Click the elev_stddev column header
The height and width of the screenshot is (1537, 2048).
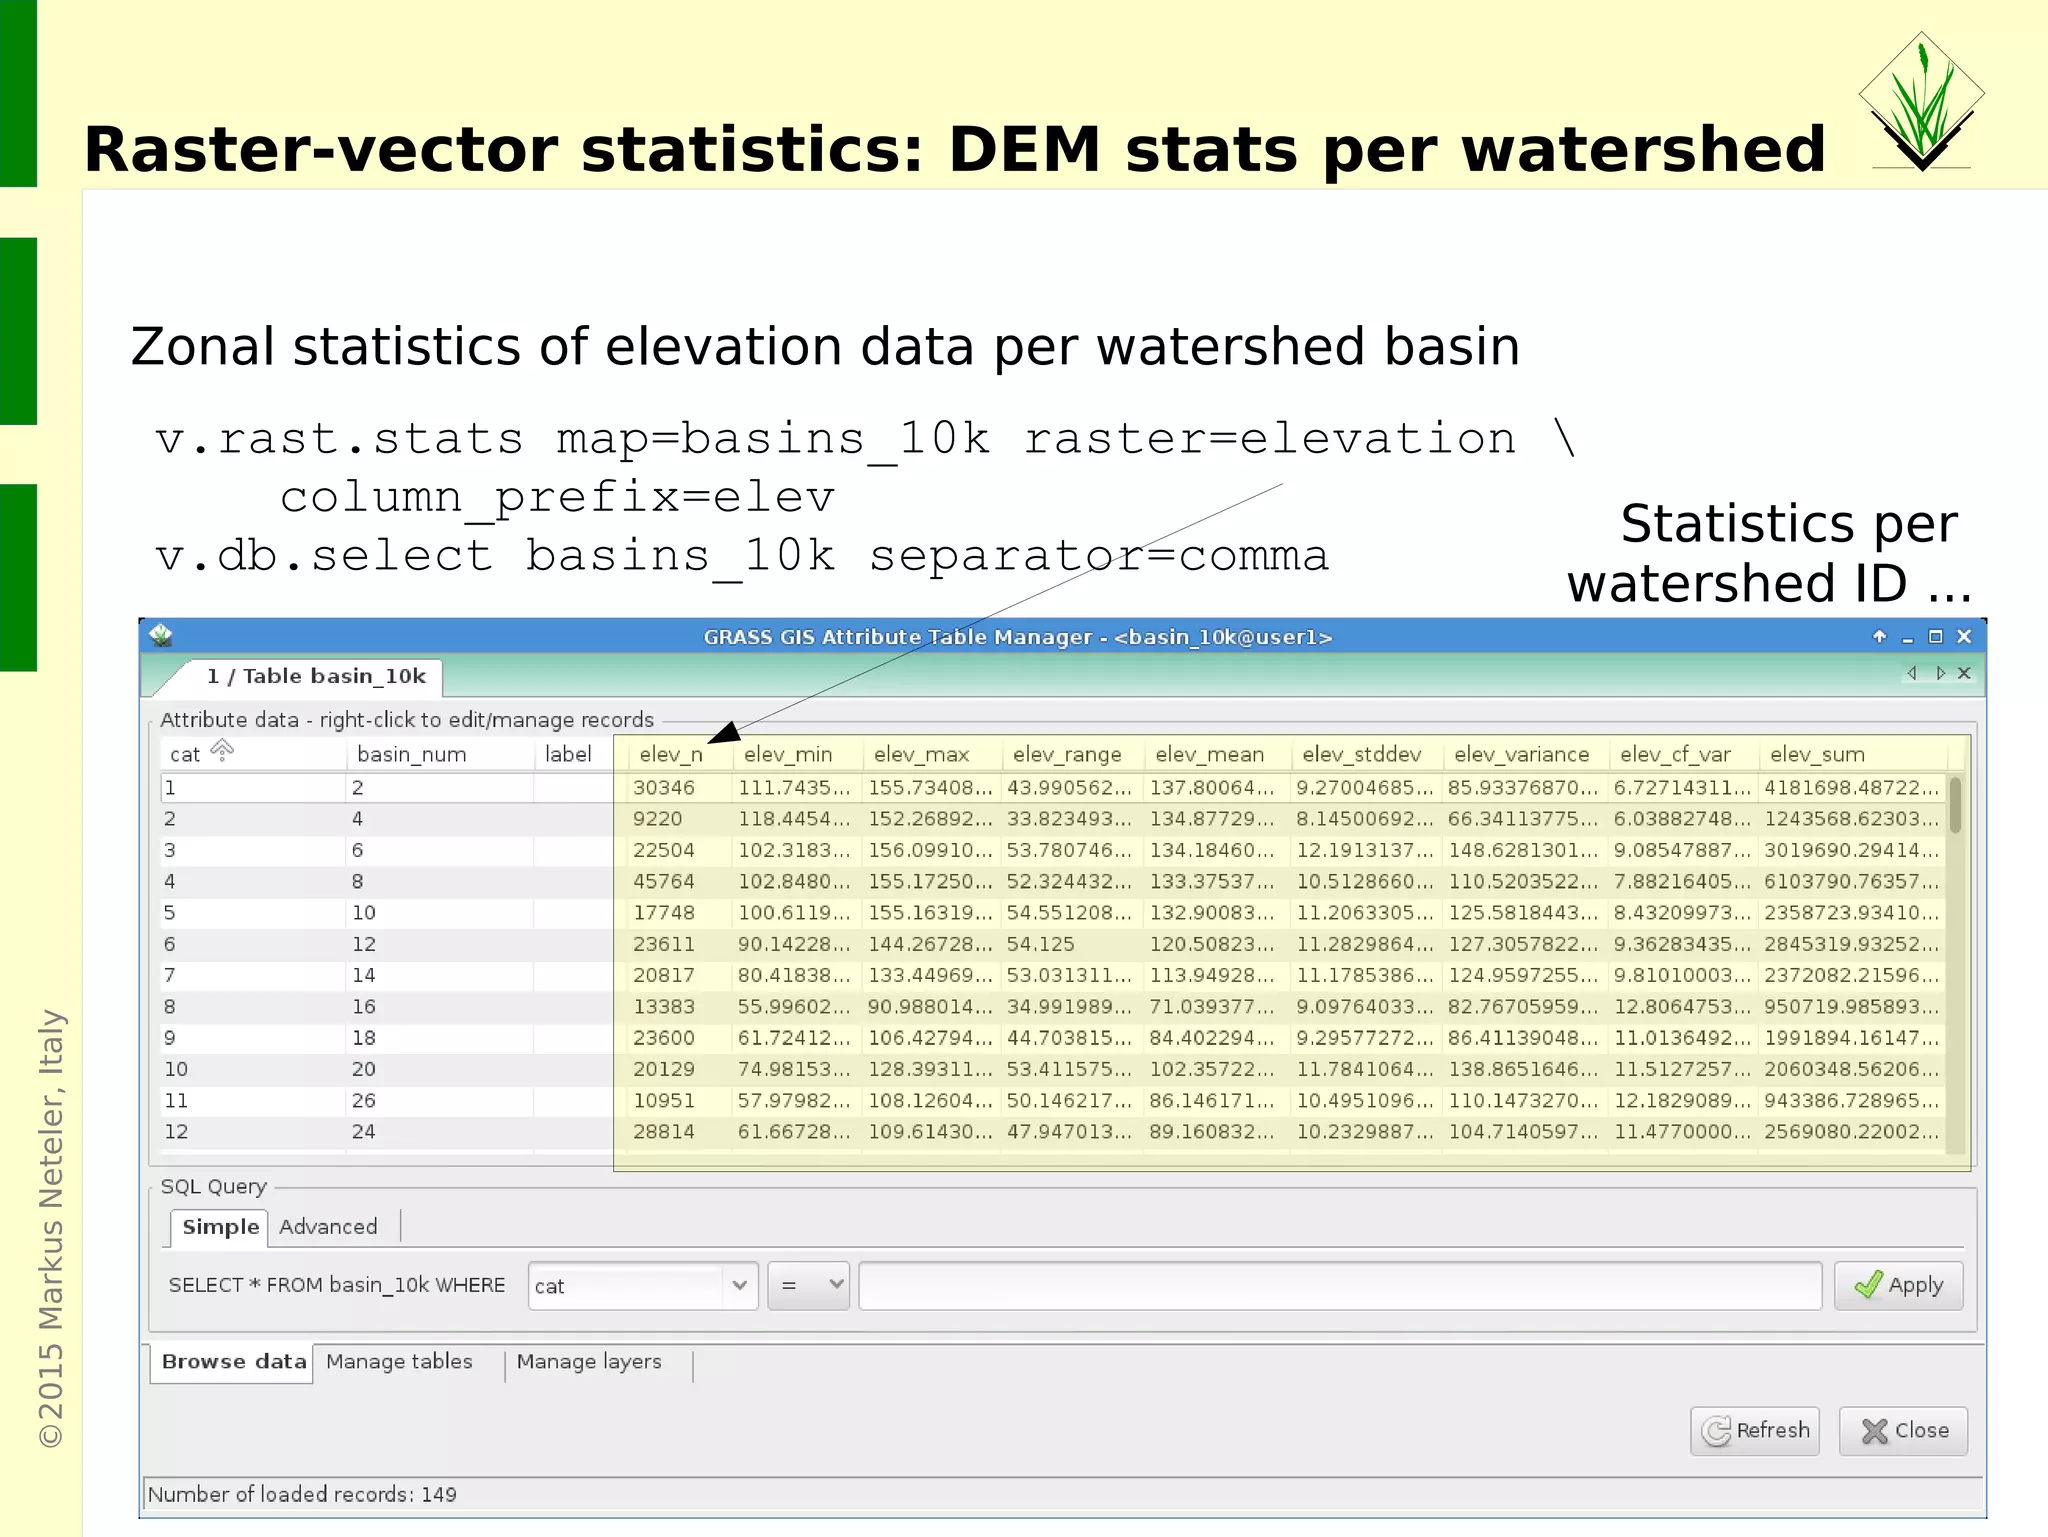[1366, 754]
